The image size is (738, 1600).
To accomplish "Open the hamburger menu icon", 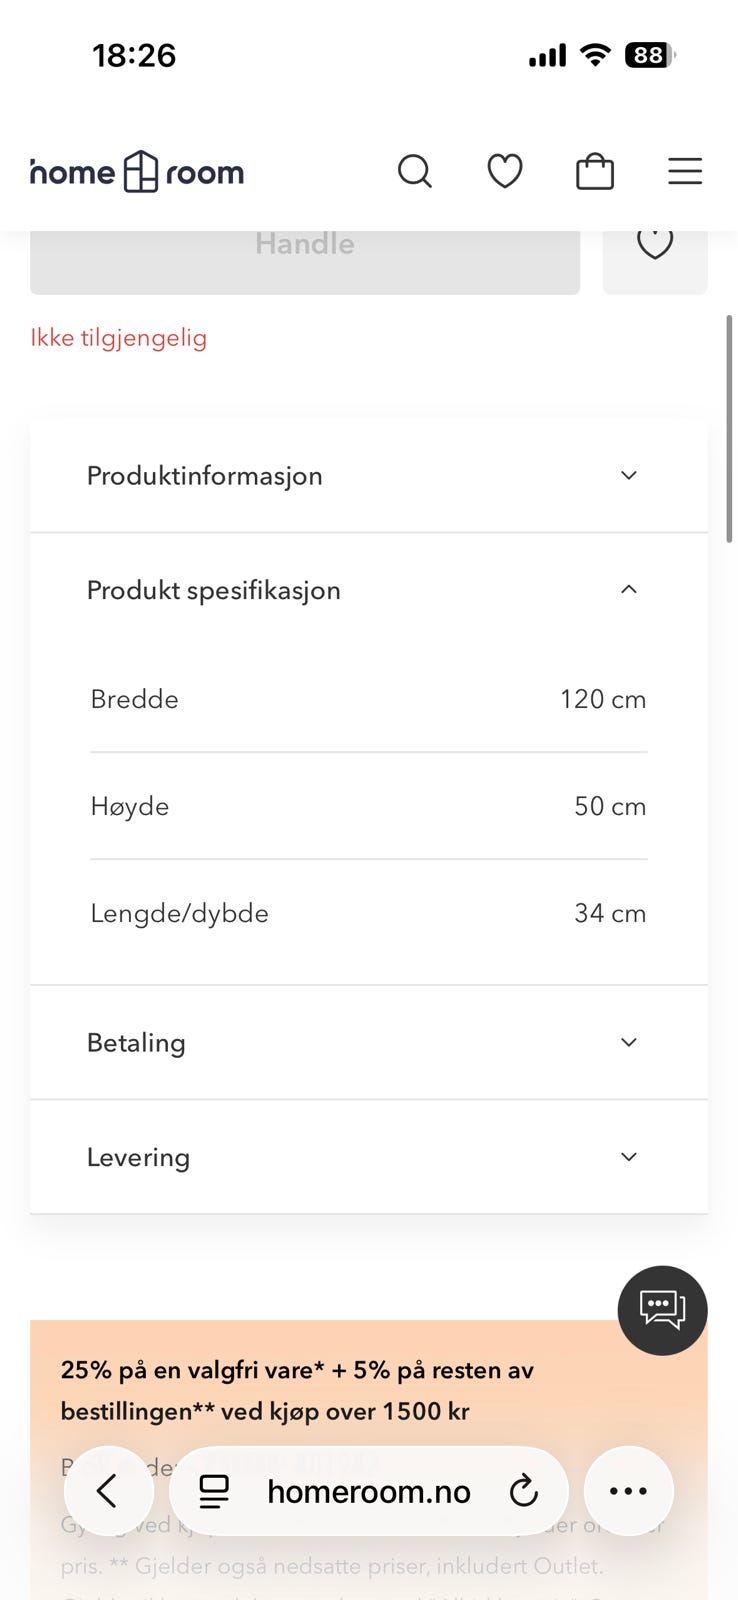I will pyautogui.click(x=684, y=172).
